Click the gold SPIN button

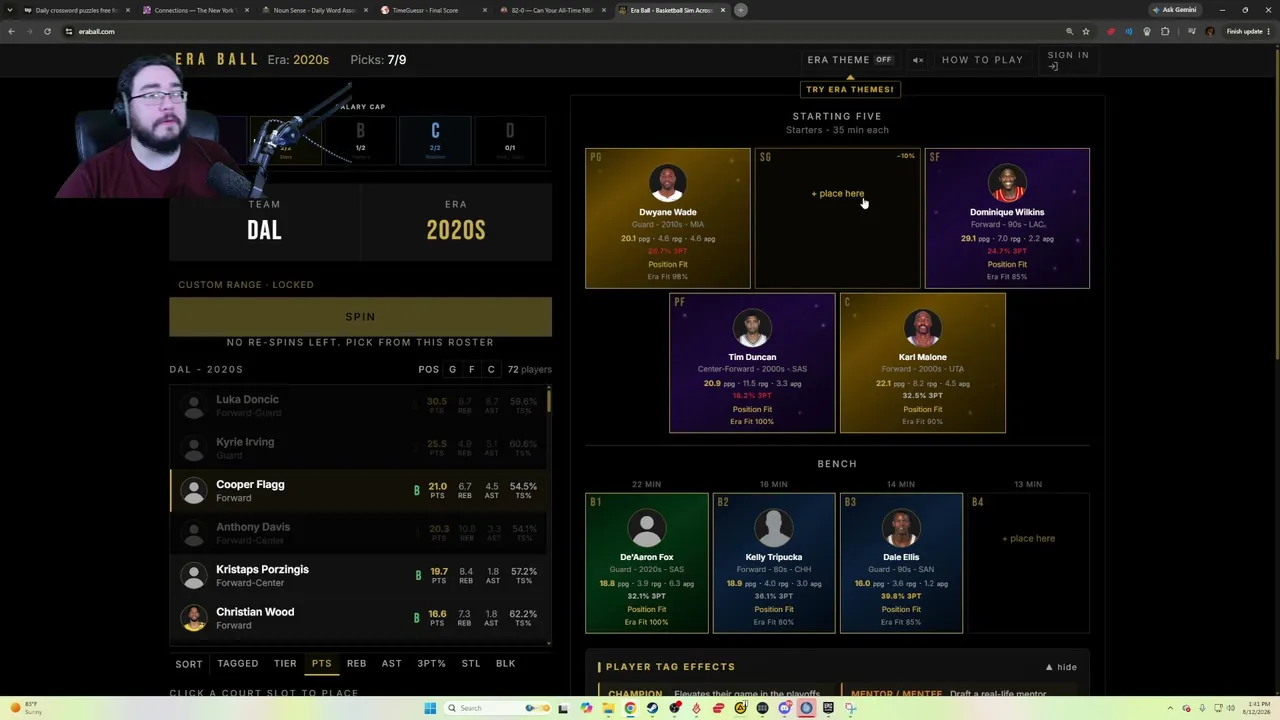[360, 316]
